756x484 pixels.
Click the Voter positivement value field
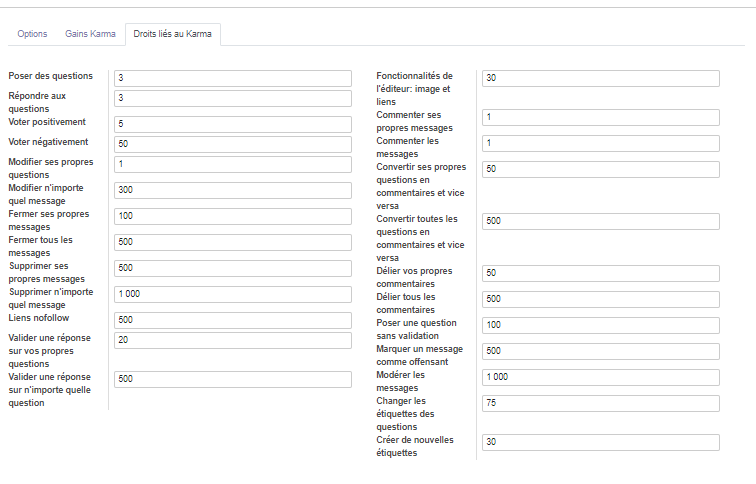(x=232, y=124)
